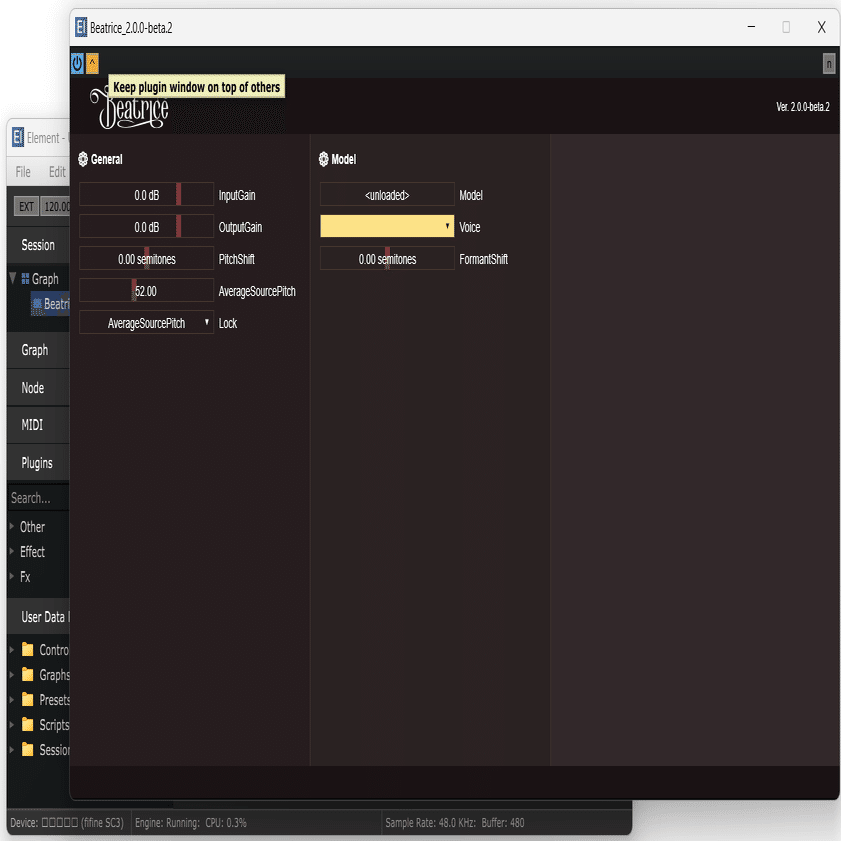Minimize the Beatrice plugin window
Screen dimensions: 841x841
tap(751, 27)
